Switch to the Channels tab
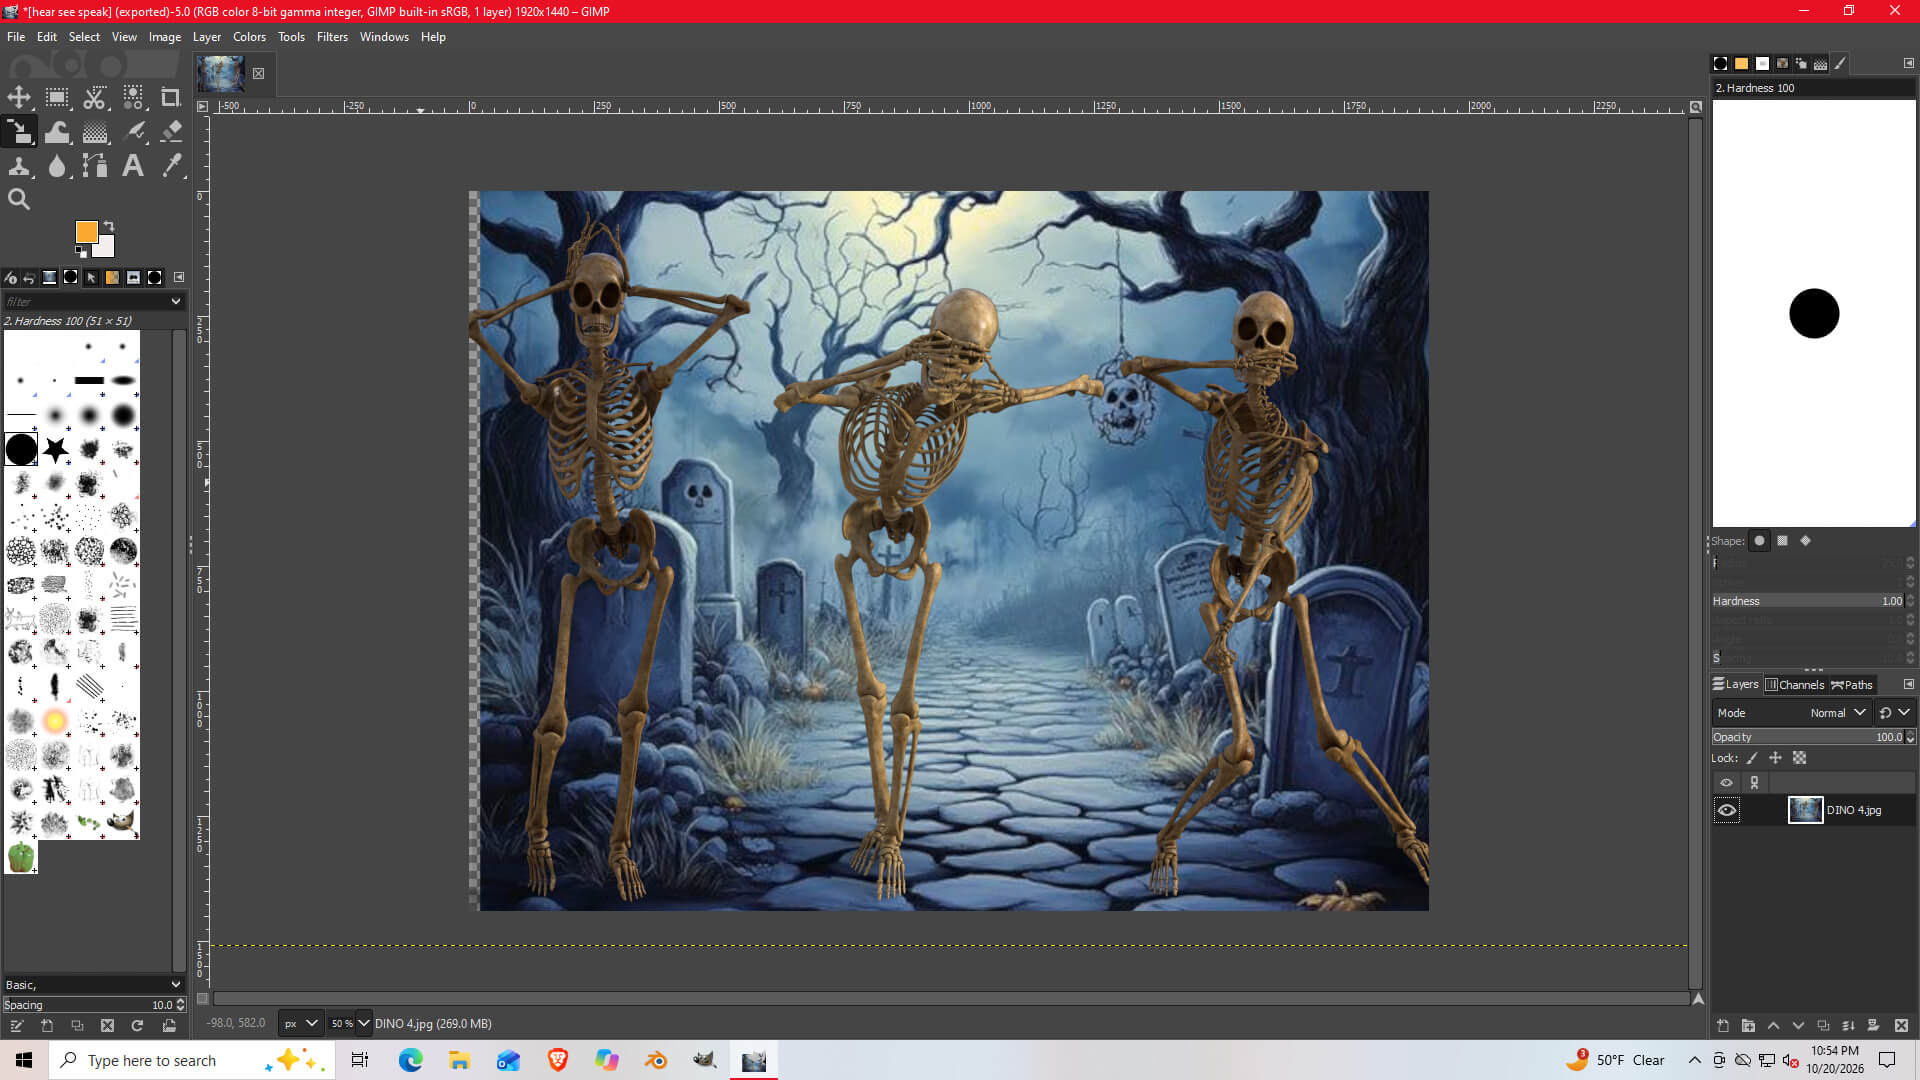Viewport: 1920px width, 1080px height. (1795, 685)
